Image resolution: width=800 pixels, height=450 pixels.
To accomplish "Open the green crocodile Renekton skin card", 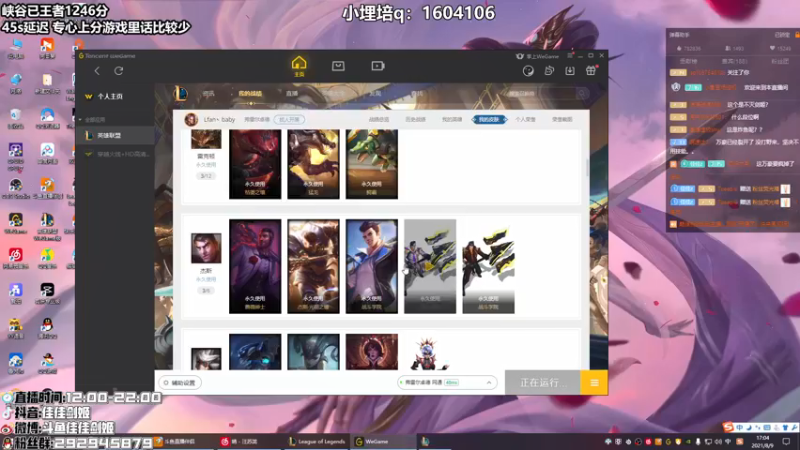I will click(x=371, y=164).
